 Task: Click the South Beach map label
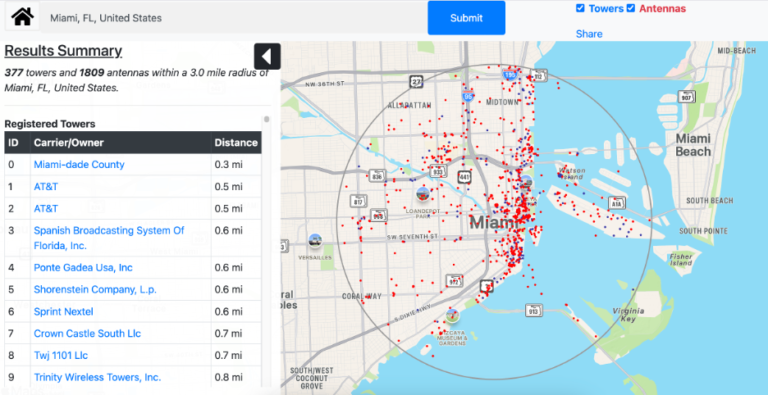(x=709, y=200)
